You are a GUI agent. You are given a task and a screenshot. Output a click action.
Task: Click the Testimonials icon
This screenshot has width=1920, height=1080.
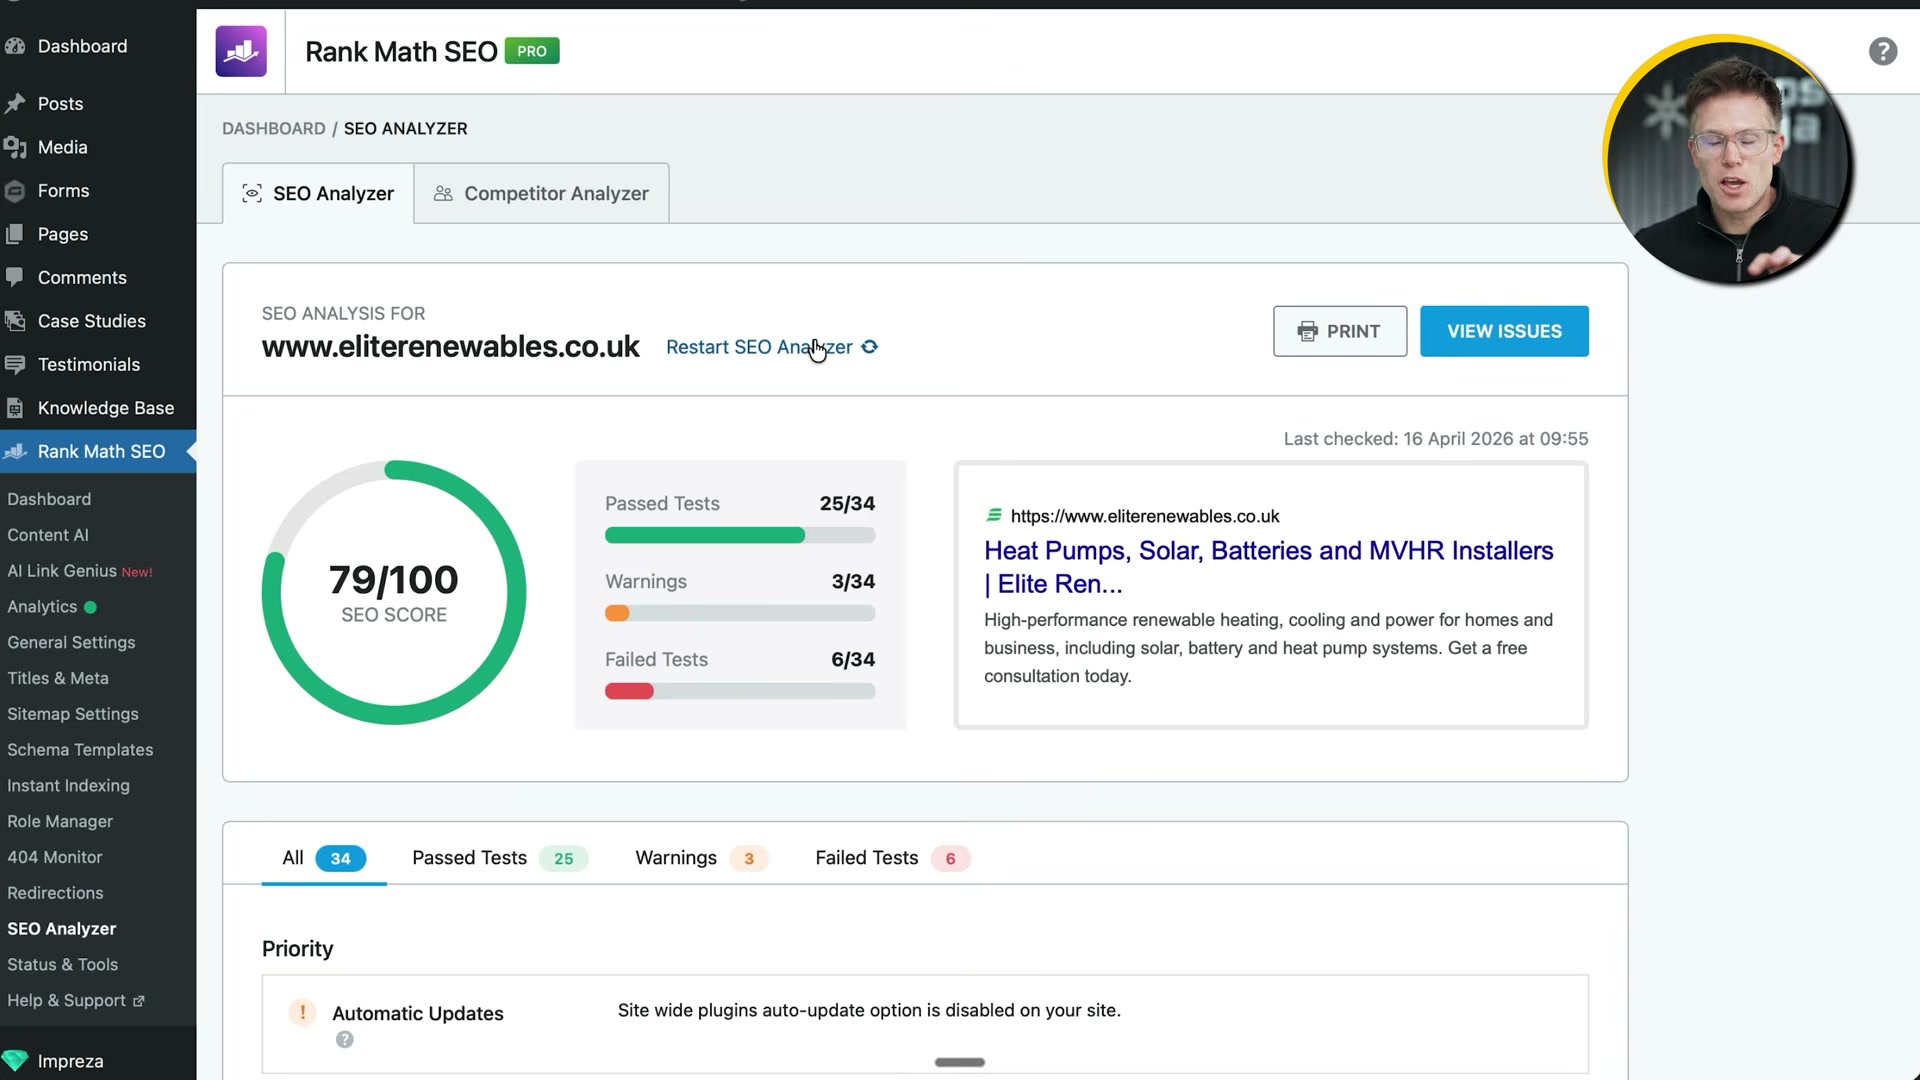tap(15, 364)
